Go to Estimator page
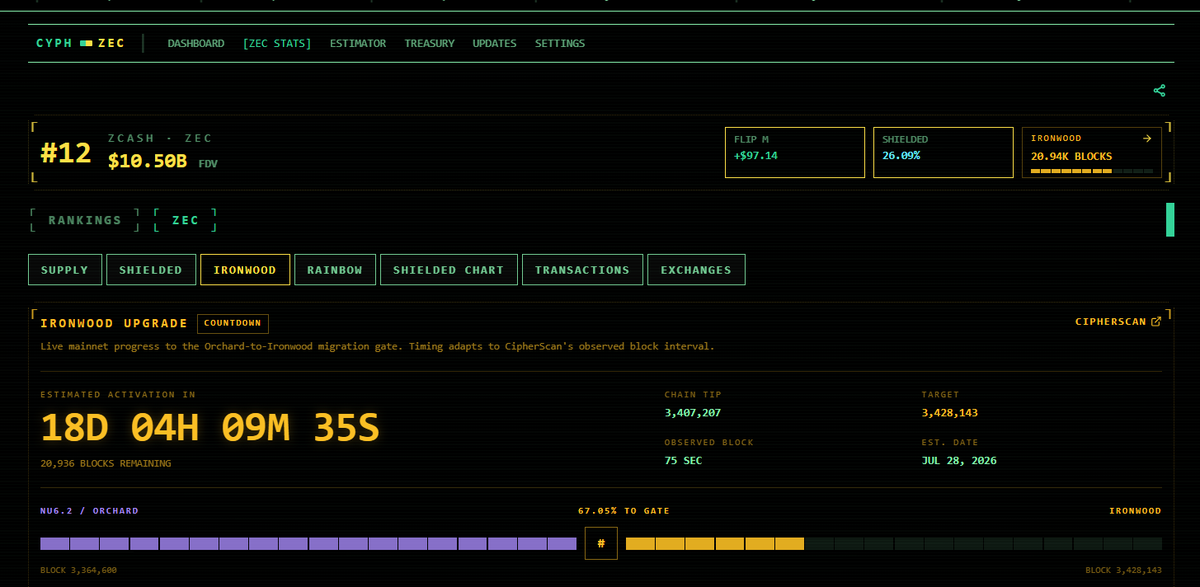This screenshot has height=587, width=1200. (x=358, y=43)
